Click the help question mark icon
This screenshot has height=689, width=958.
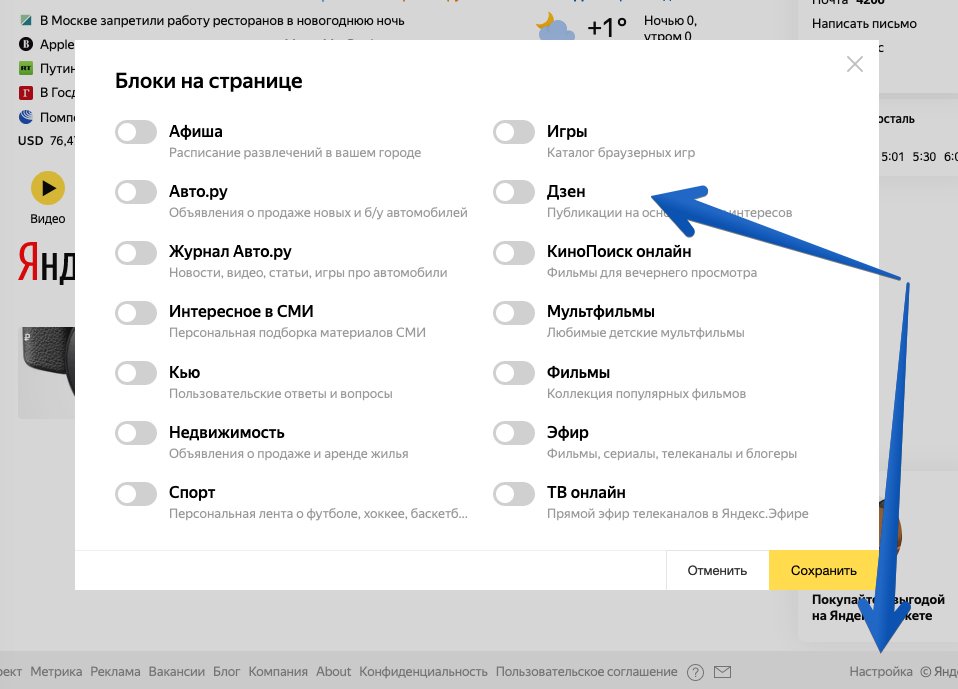pyautogui.click(x=695, y=673)
